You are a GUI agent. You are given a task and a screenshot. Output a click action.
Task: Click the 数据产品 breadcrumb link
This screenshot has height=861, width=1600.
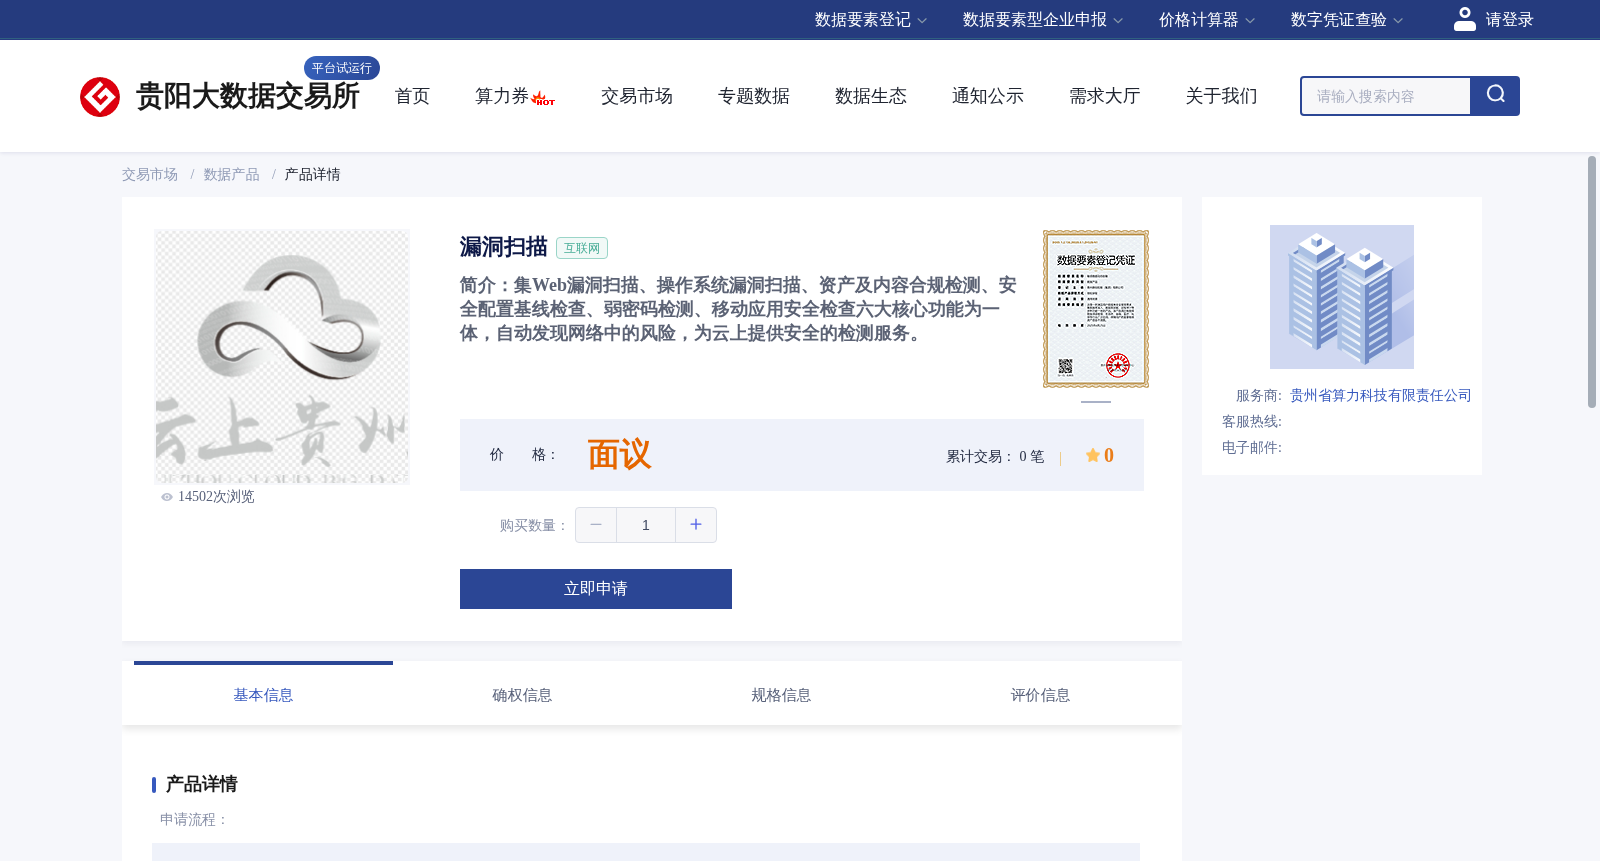click(232, 175)
